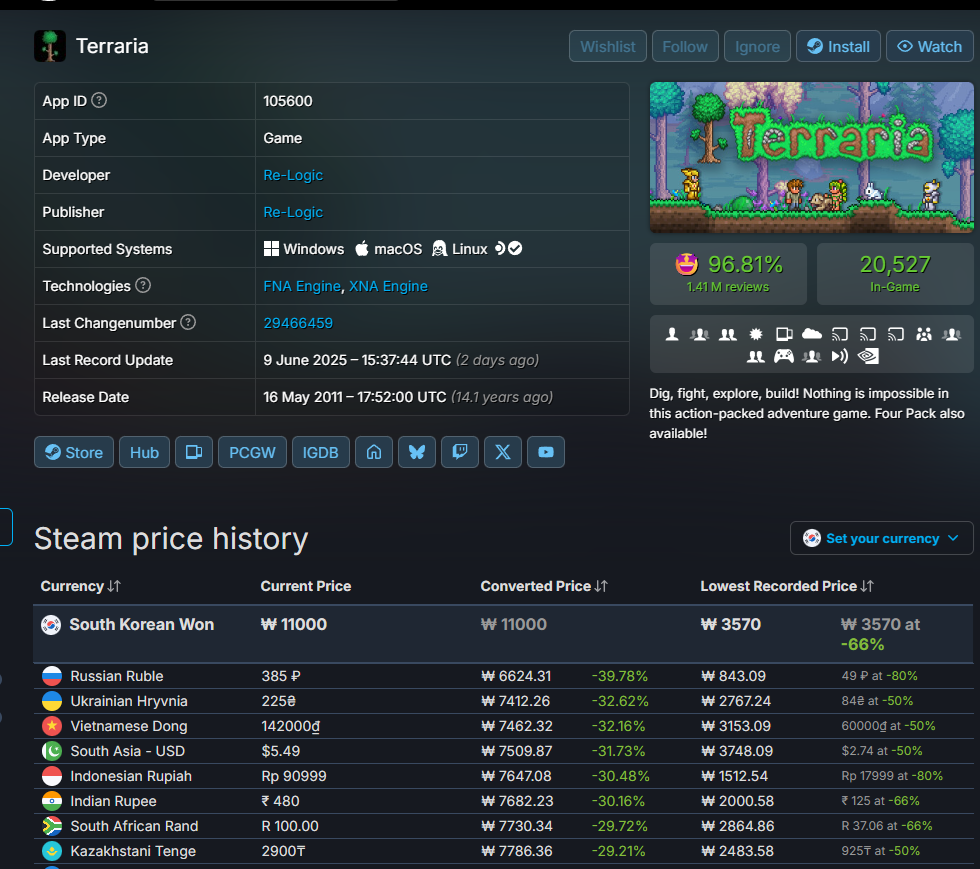Click the Indian flag icon in Rupee row
The height and width of the screenshot is (869, 980).
tap(52, 801)
